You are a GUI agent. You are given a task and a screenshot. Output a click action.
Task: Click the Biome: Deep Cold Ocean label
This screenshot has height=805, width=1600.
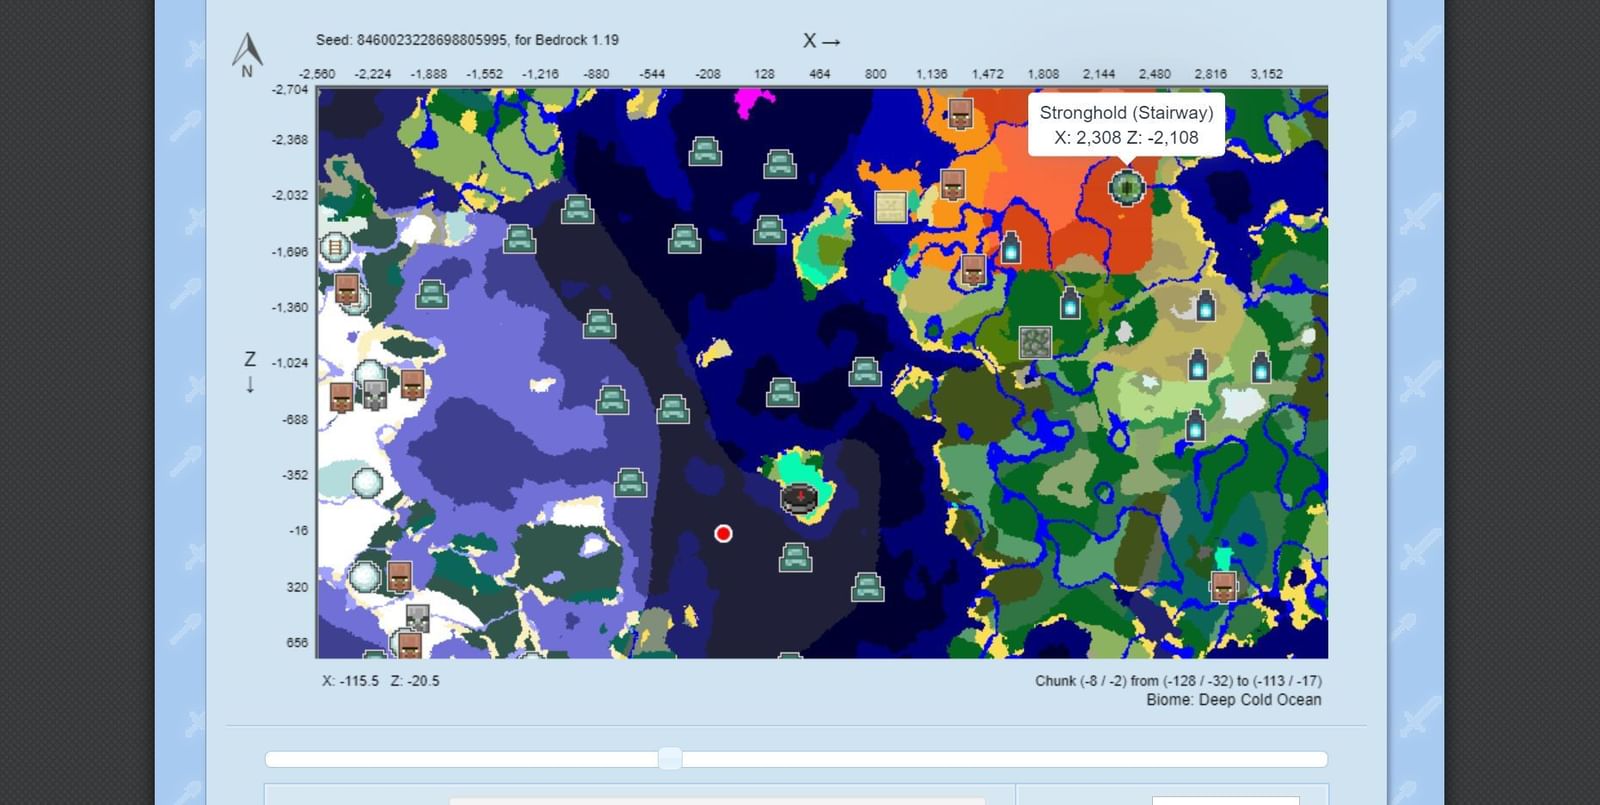pyautogui.click(x=1233, y=700)
